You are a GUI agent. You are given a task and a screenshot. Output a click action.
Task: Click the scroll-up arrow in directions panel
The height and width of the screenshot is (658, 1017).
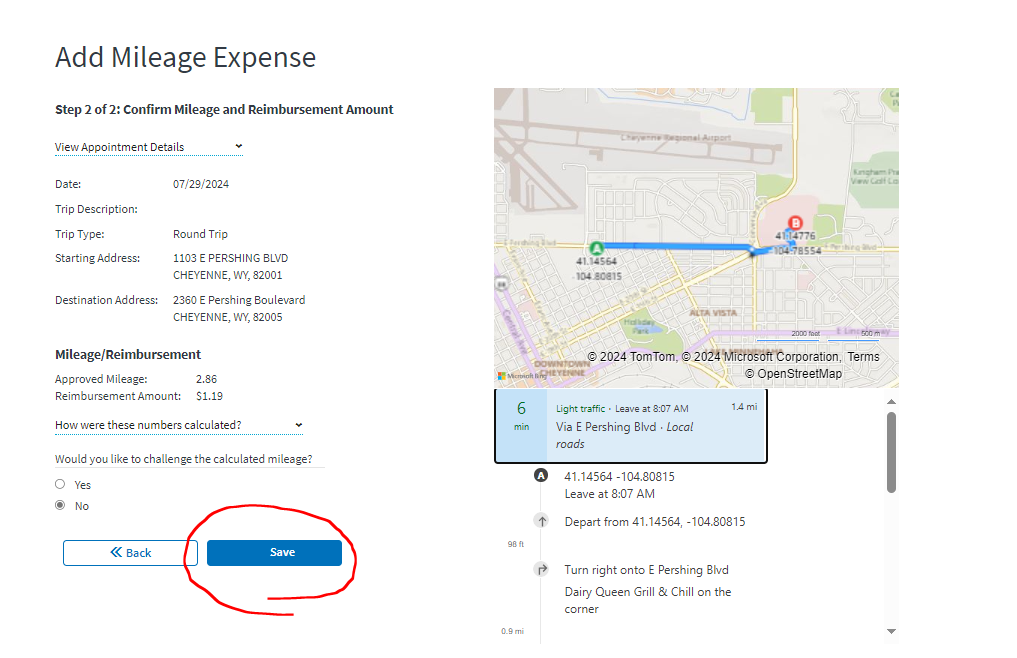coord(891,401)
